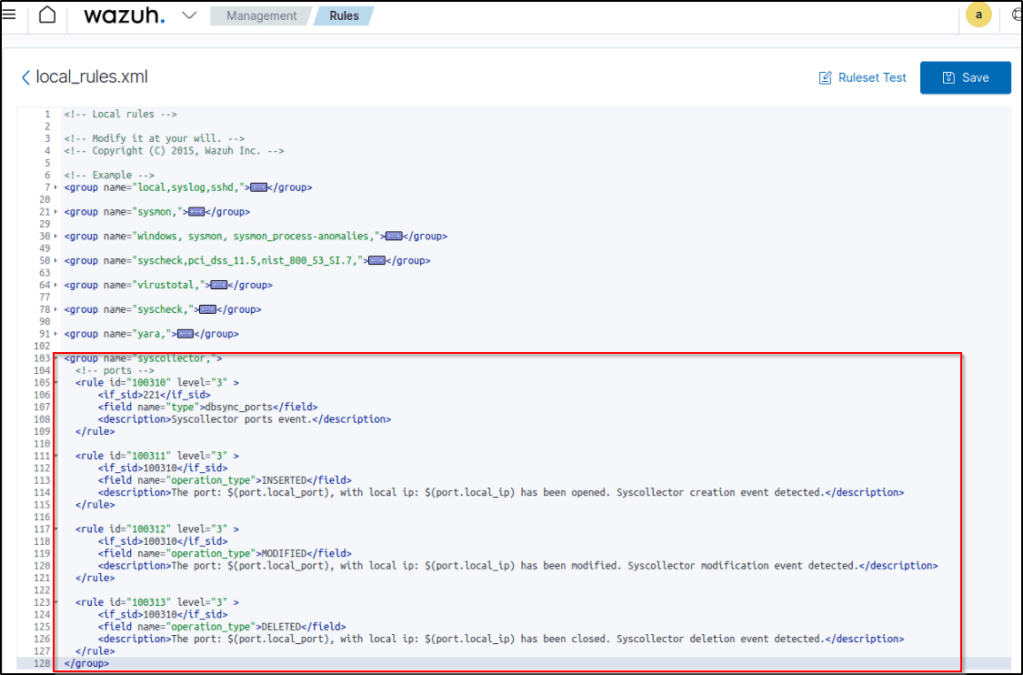Select the Management breadcrumb
This screenshot has height=675, width=1023.
point(261,16)
